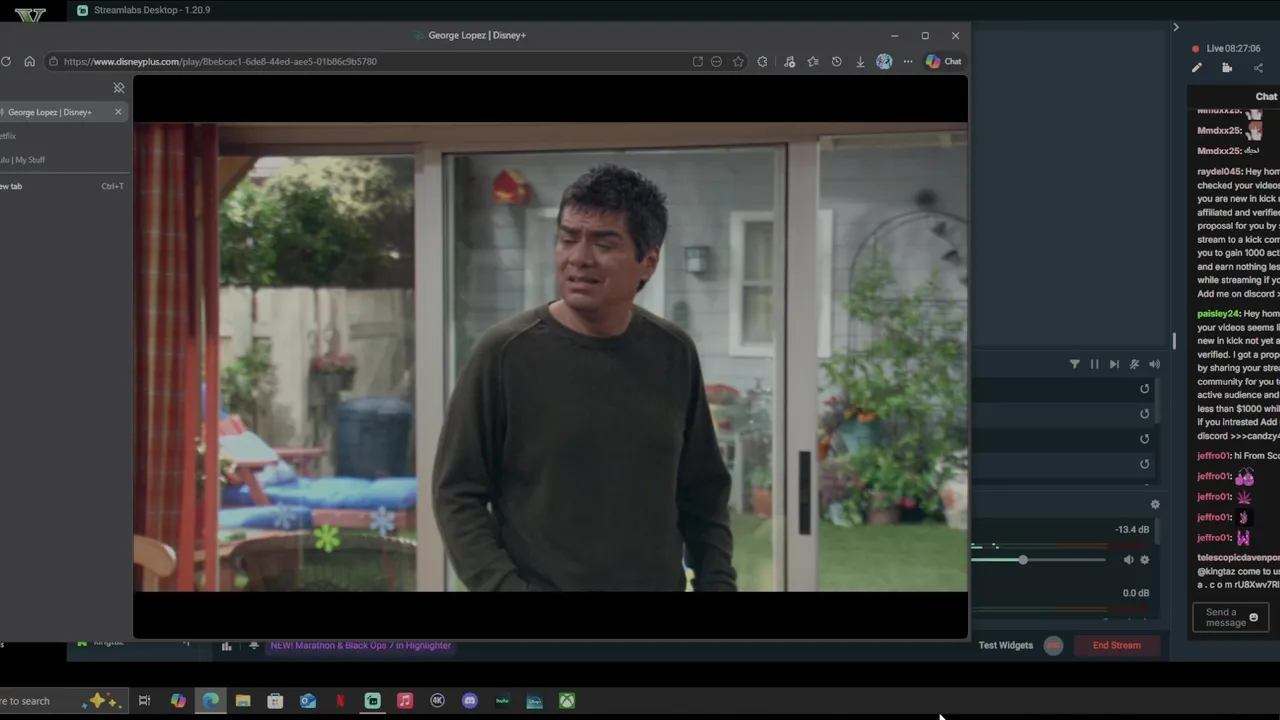Replay the fourth recent event
This screenshot has width=1280, height=720.
click(1145, 464)
